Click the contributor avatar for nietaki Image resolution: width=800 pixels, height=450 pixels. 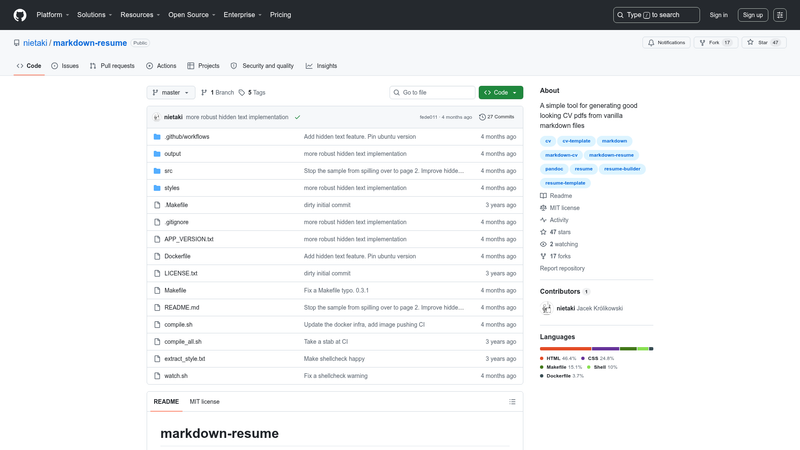pyautogui.click(x=546, y=308)
